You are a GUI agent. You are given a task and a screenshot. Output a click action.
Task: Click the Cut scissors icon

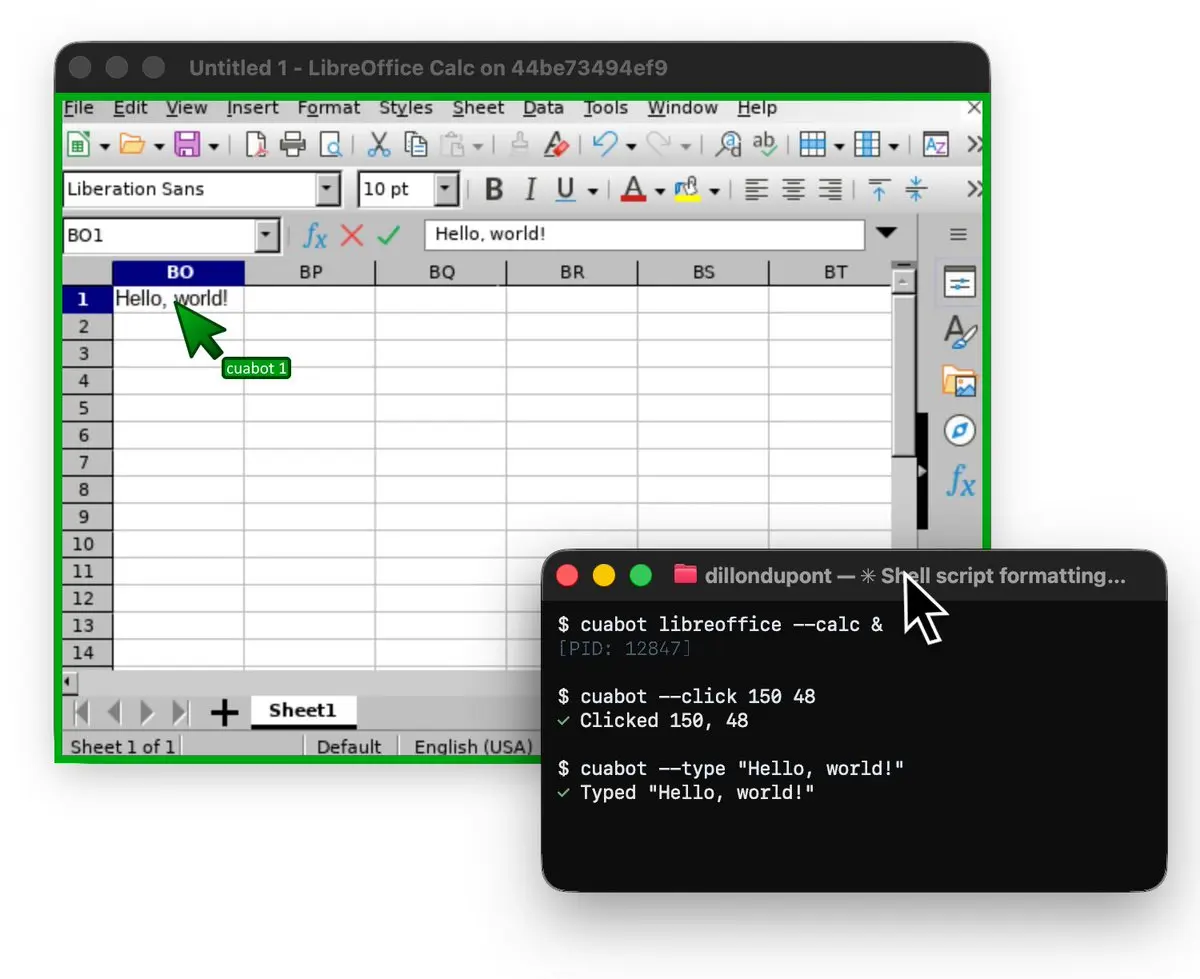pos(378,145)
